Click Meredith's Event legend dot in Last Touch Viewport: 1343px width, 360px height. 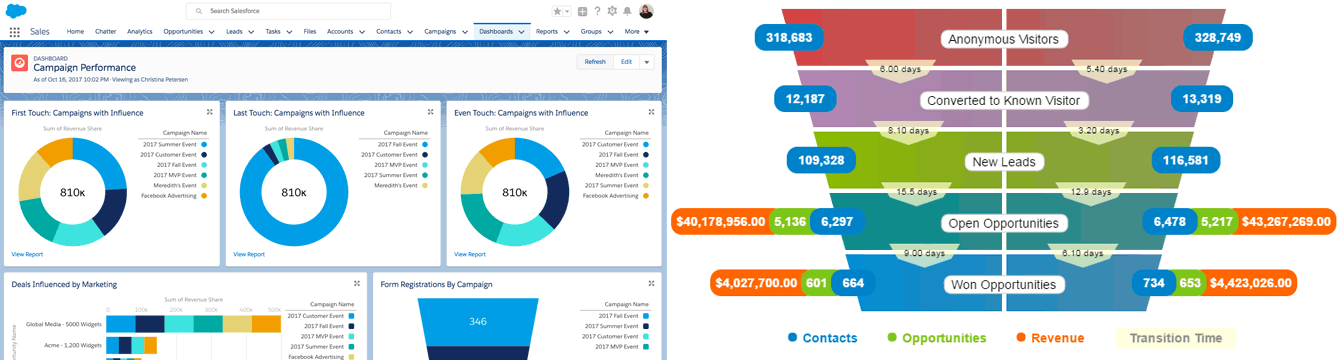pos(424,185)
